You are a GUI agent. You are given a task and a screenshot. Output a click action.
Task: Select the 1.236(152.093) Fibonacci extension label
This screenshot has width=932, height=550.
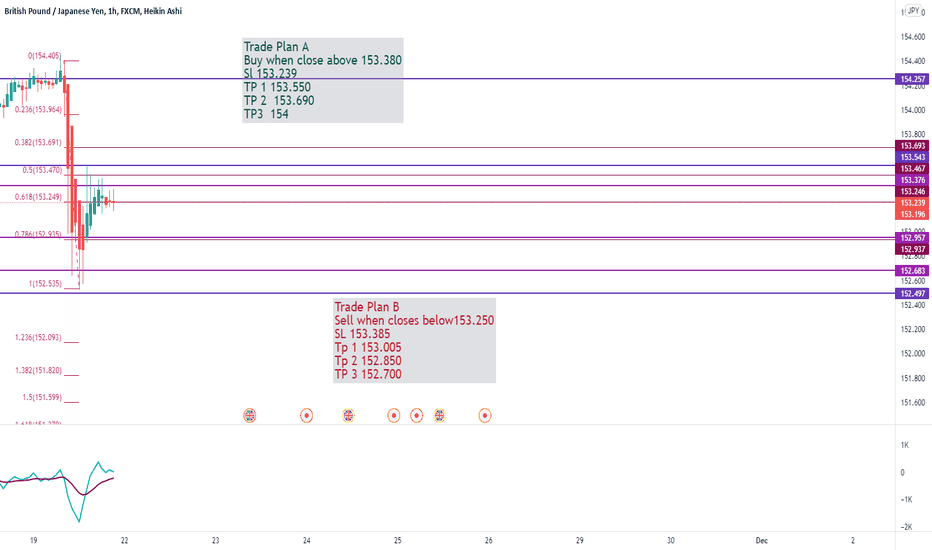[38, 338]
